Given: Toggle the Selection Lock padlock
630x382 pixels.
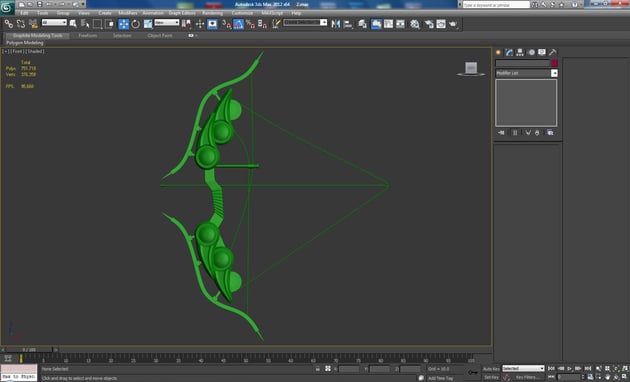Looking at the screenshot, I should click(318, 369).
